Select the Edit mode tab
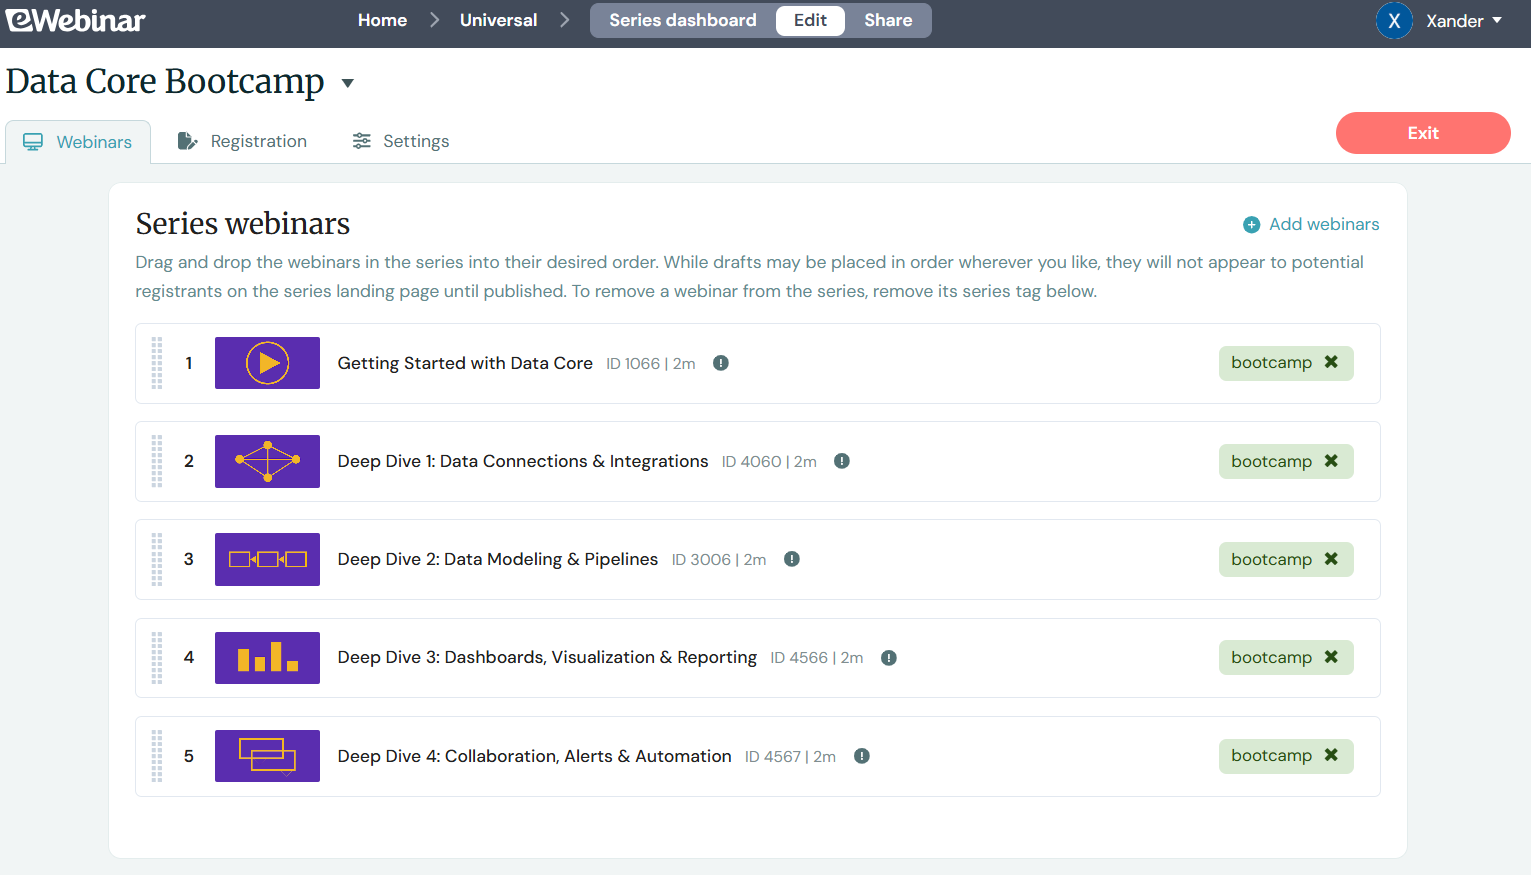 [810, 20]
